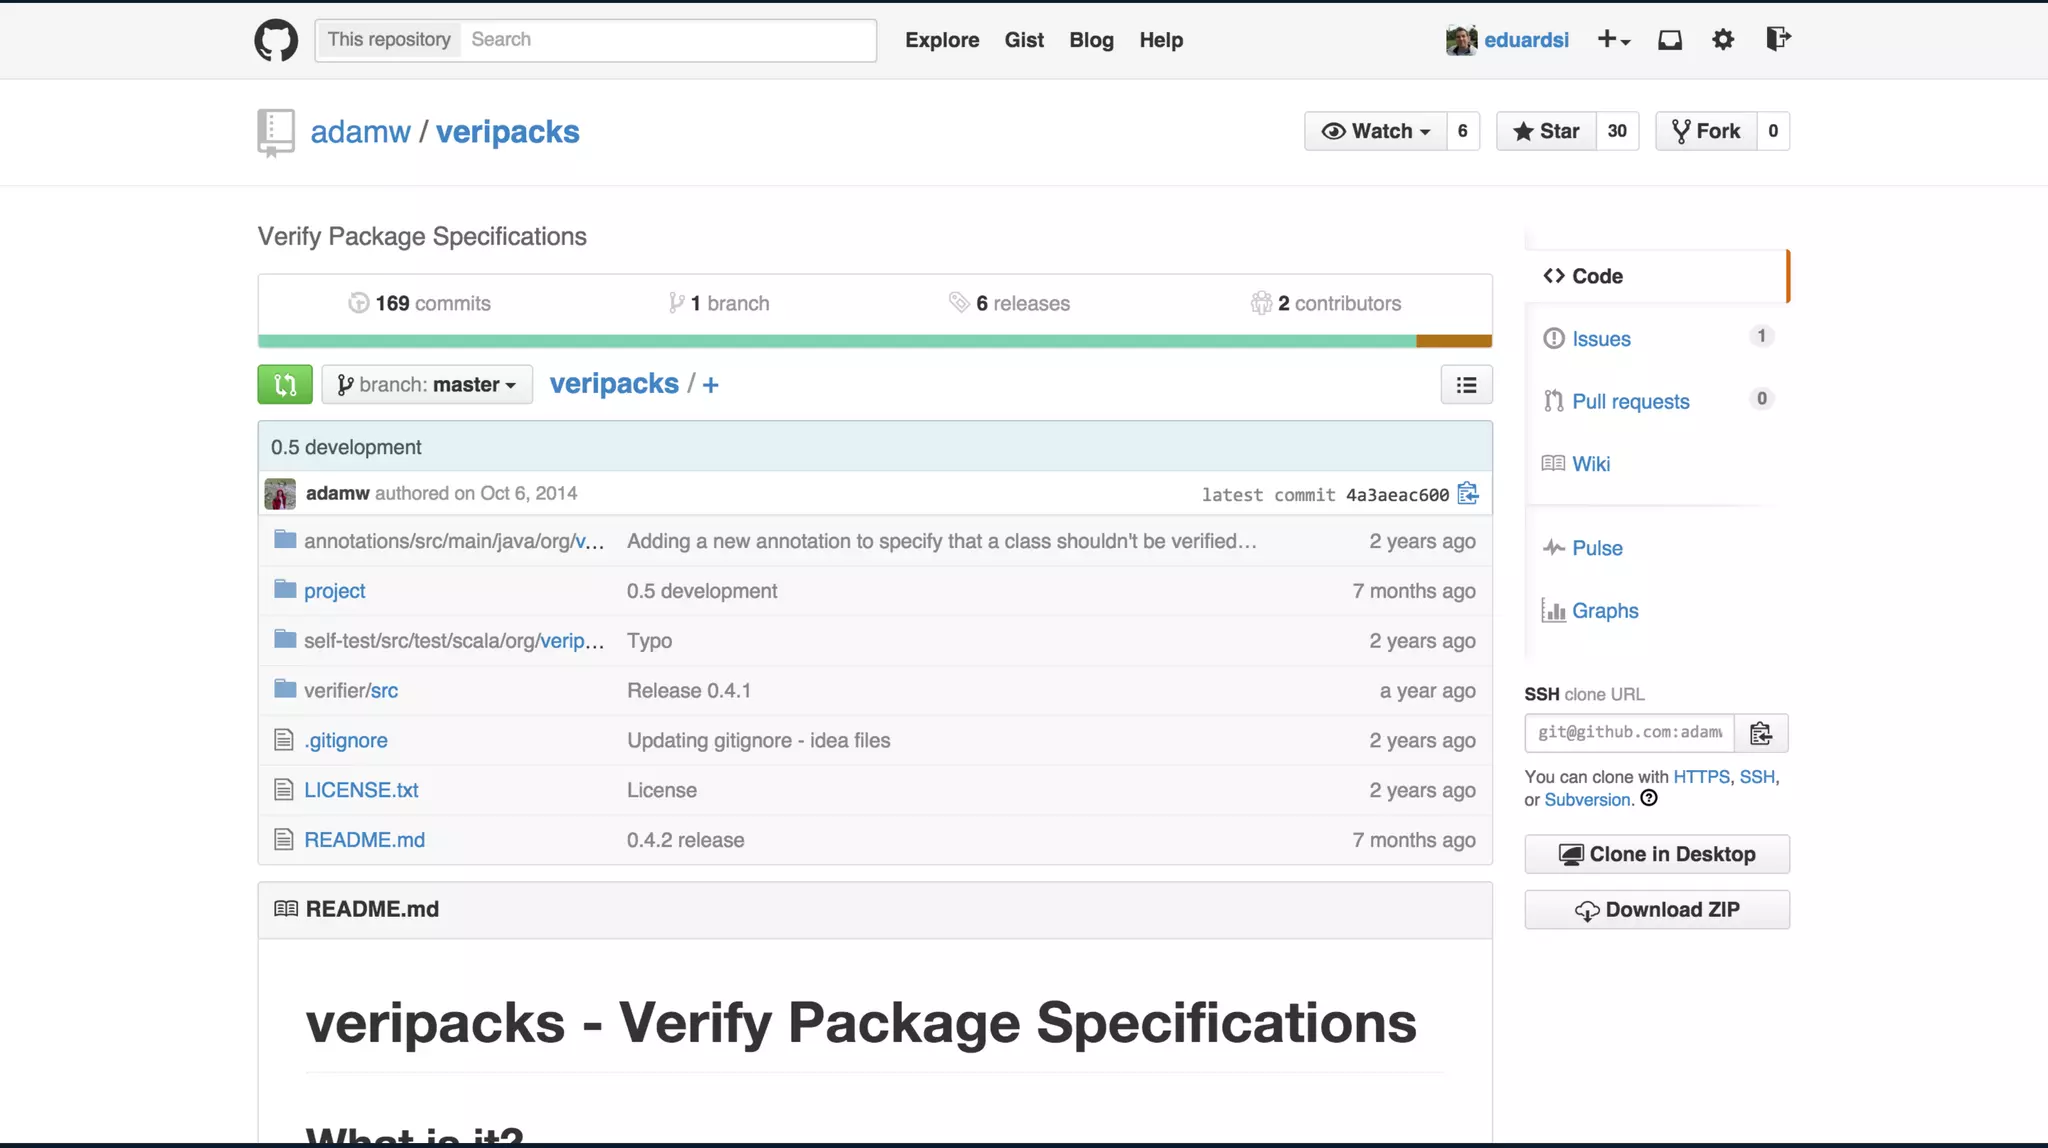Click the Explore menu item

pos(941,40)
